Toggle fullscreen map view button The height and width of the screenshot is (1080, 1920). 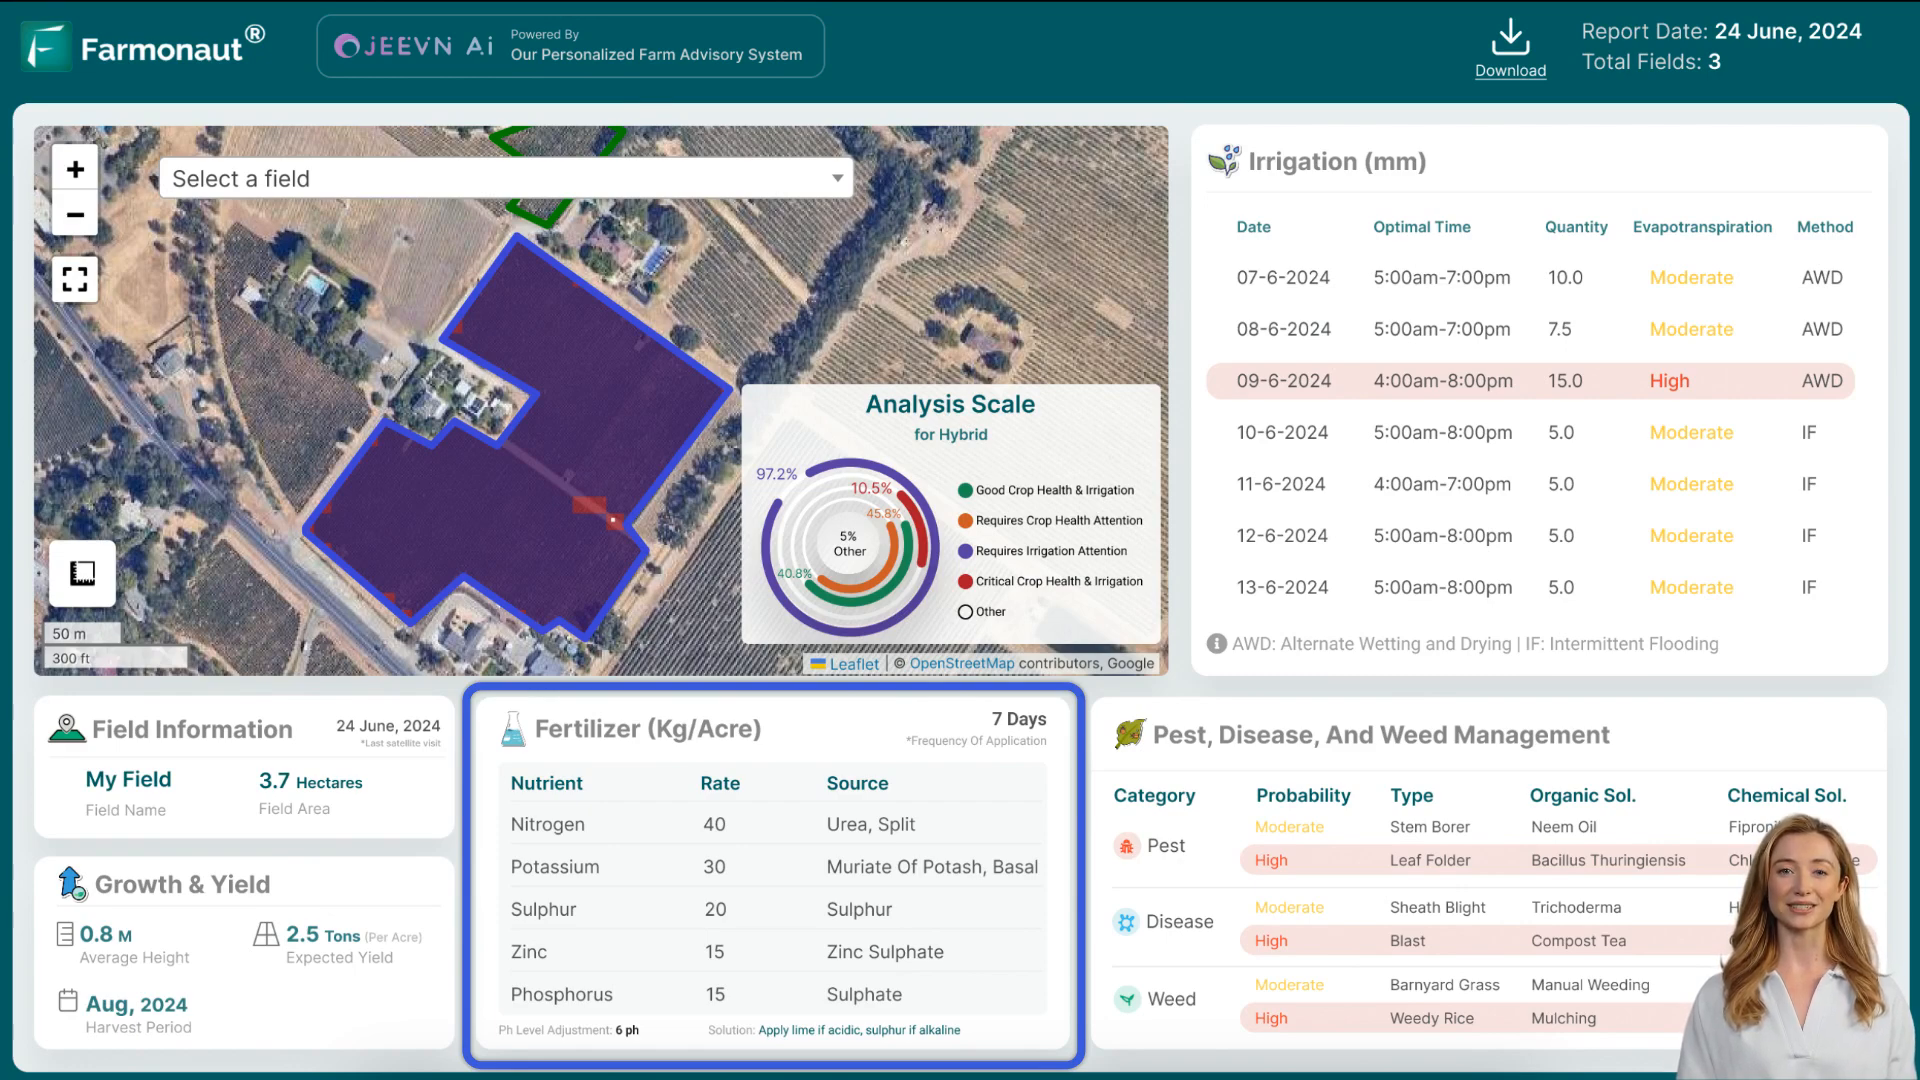pos(75,280)
